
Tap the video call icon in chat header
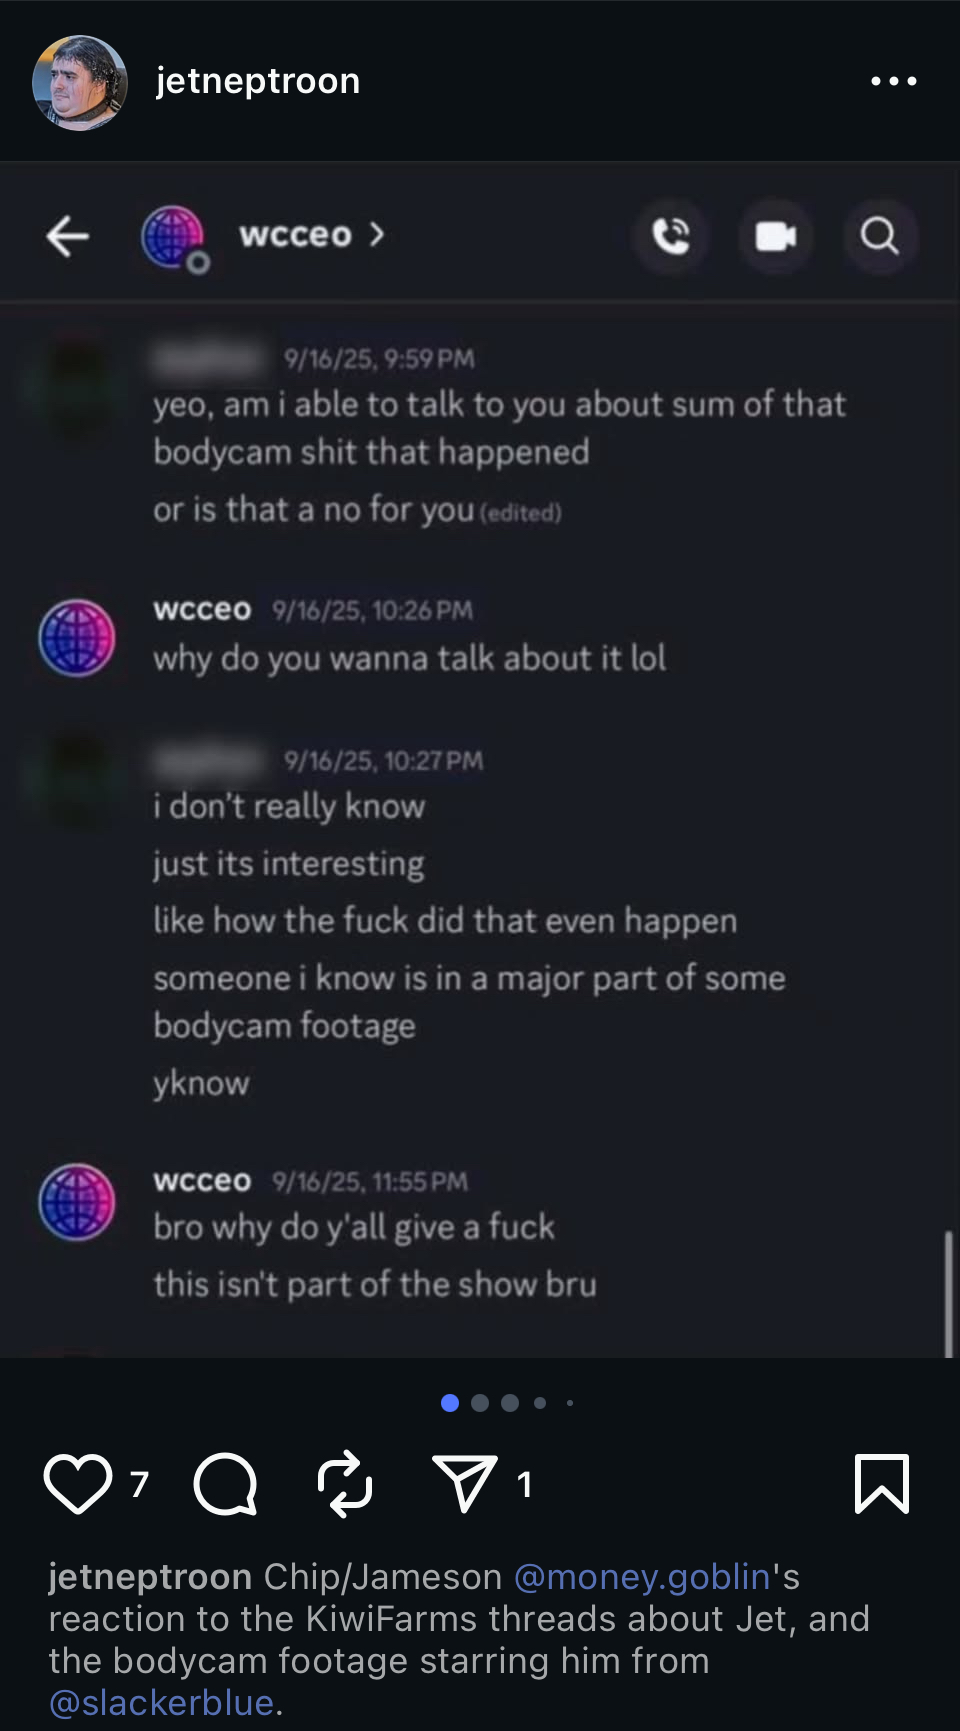(776, 236)
